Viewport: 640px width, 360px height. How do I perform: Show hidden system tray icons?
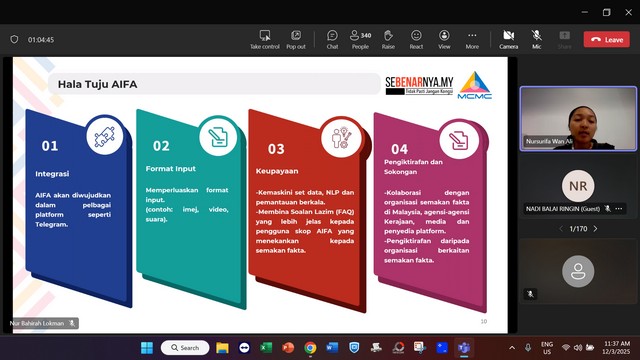[x=512, y=348]
